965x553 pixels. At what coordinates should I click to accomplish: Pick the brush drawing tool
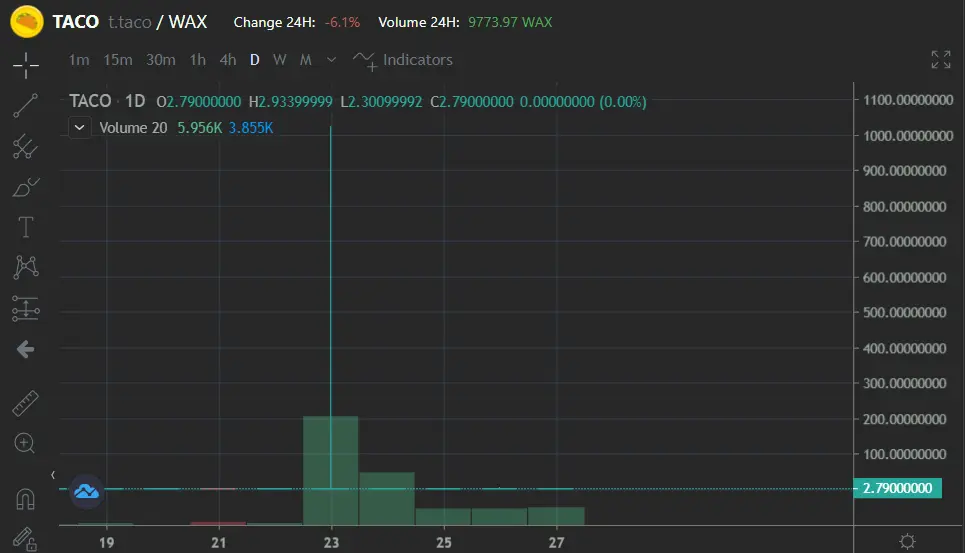25,187
